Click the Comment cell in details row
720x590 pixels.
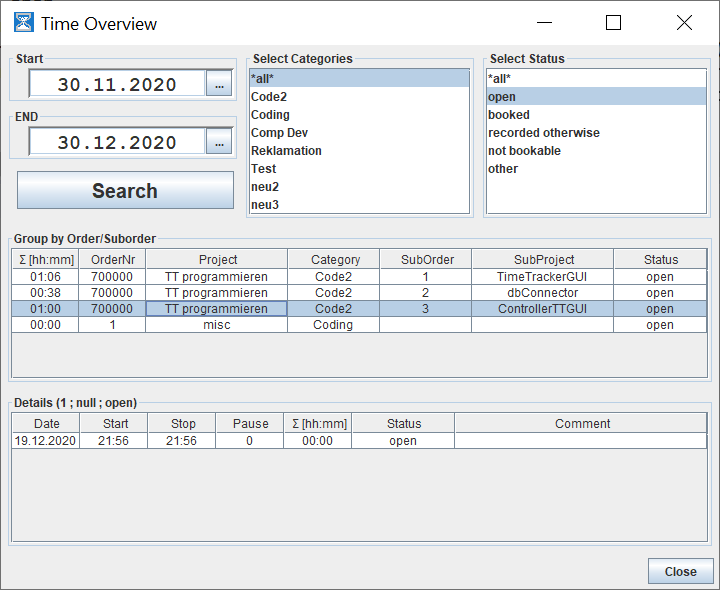[x=581, y=441]
